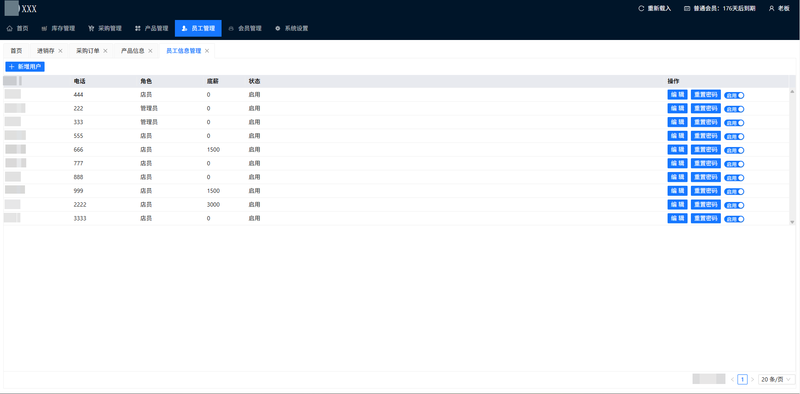Click scroll down arrow of table scrollbar
The height and width of the screenshot is (394, 800).
click(x=792, y=222)
